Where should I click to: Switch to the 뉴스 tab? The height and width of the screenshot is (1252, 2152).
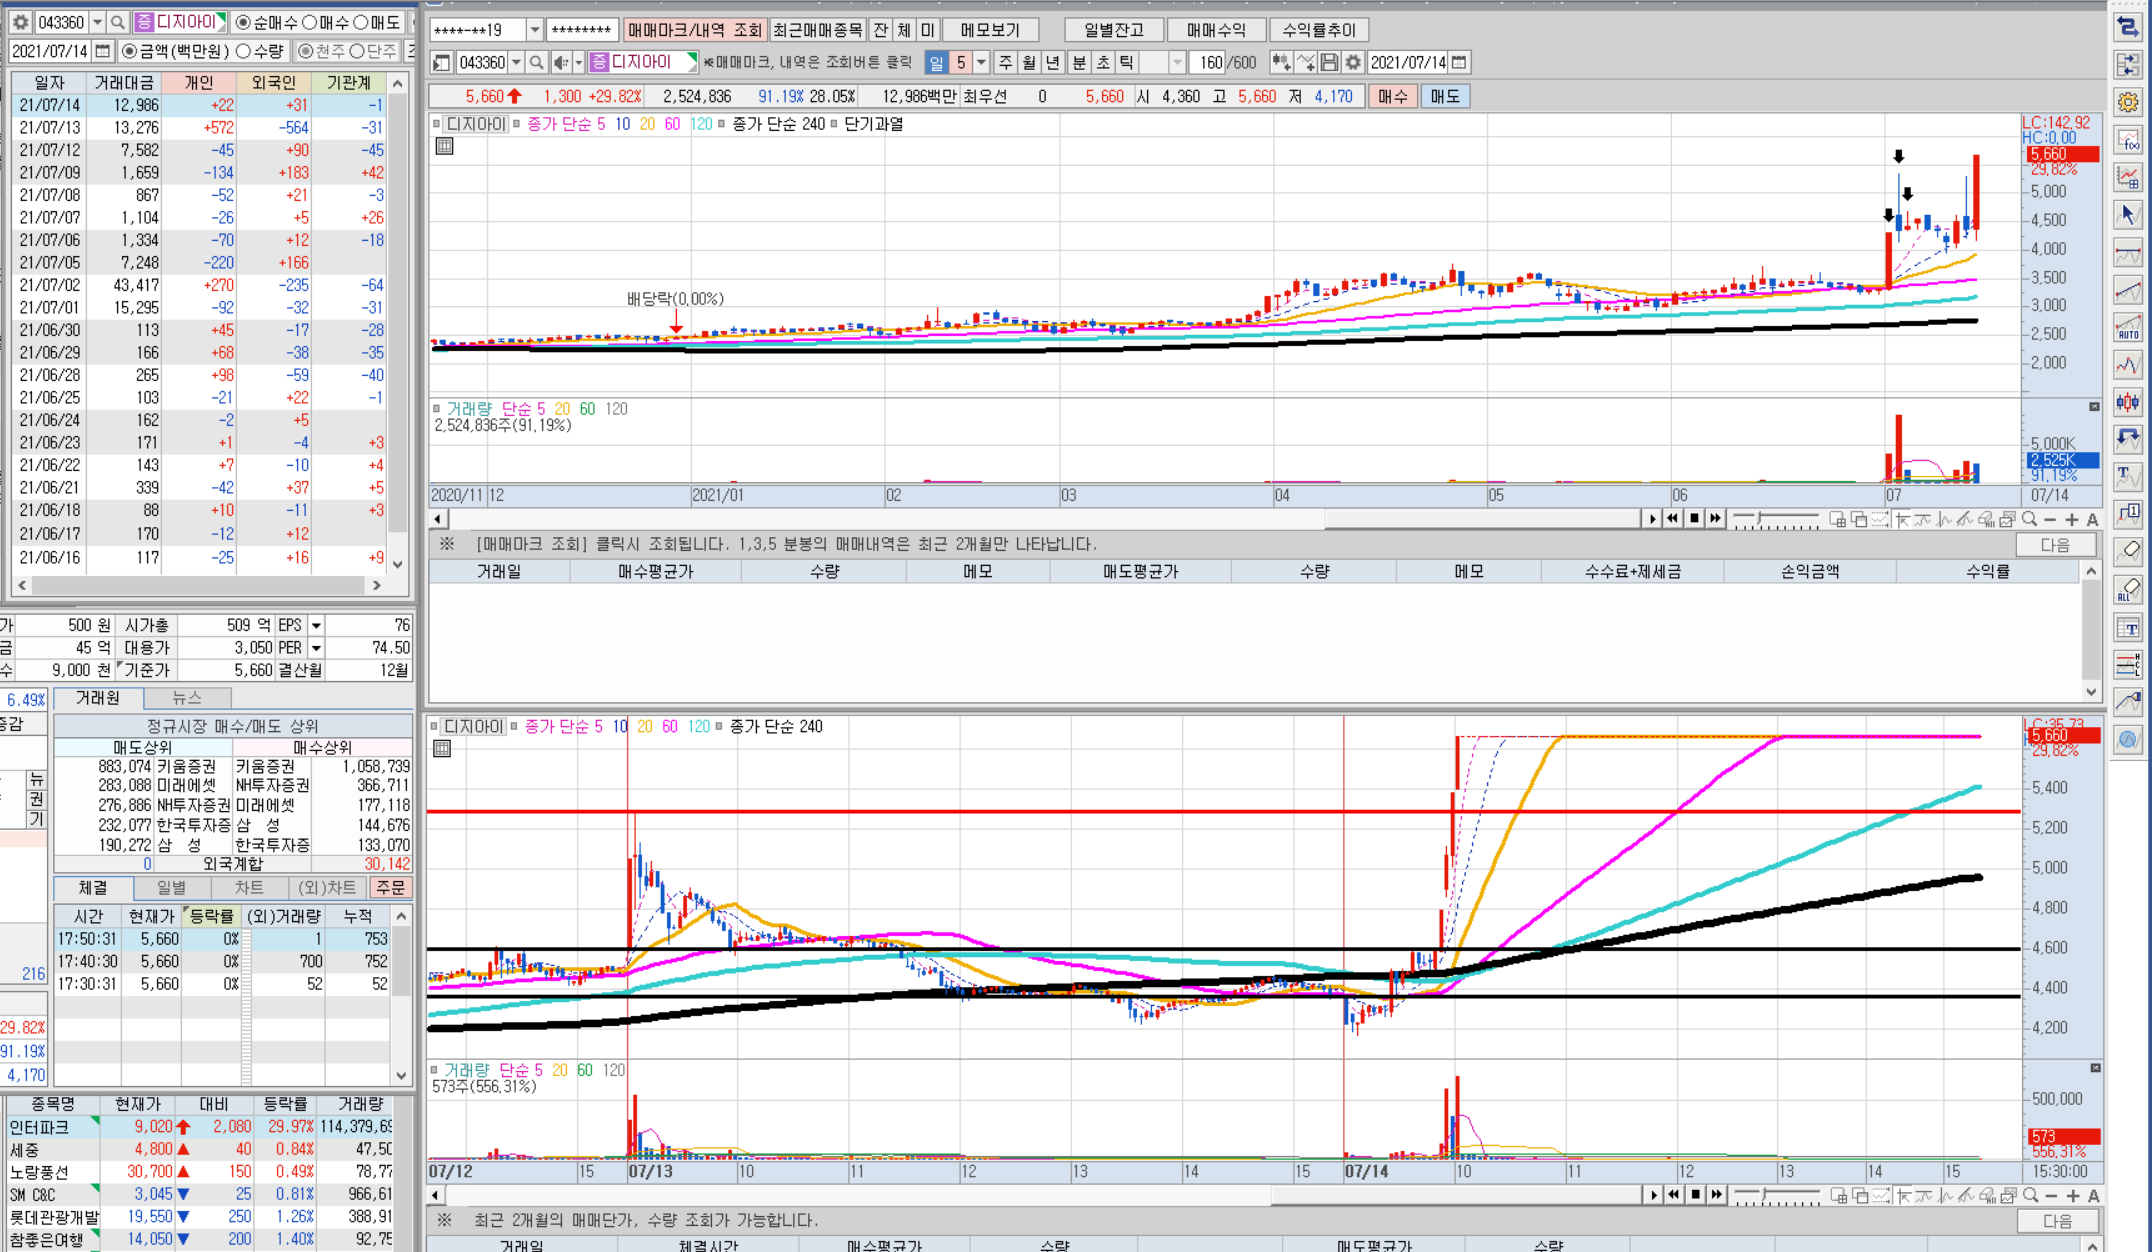coord(187,698)
